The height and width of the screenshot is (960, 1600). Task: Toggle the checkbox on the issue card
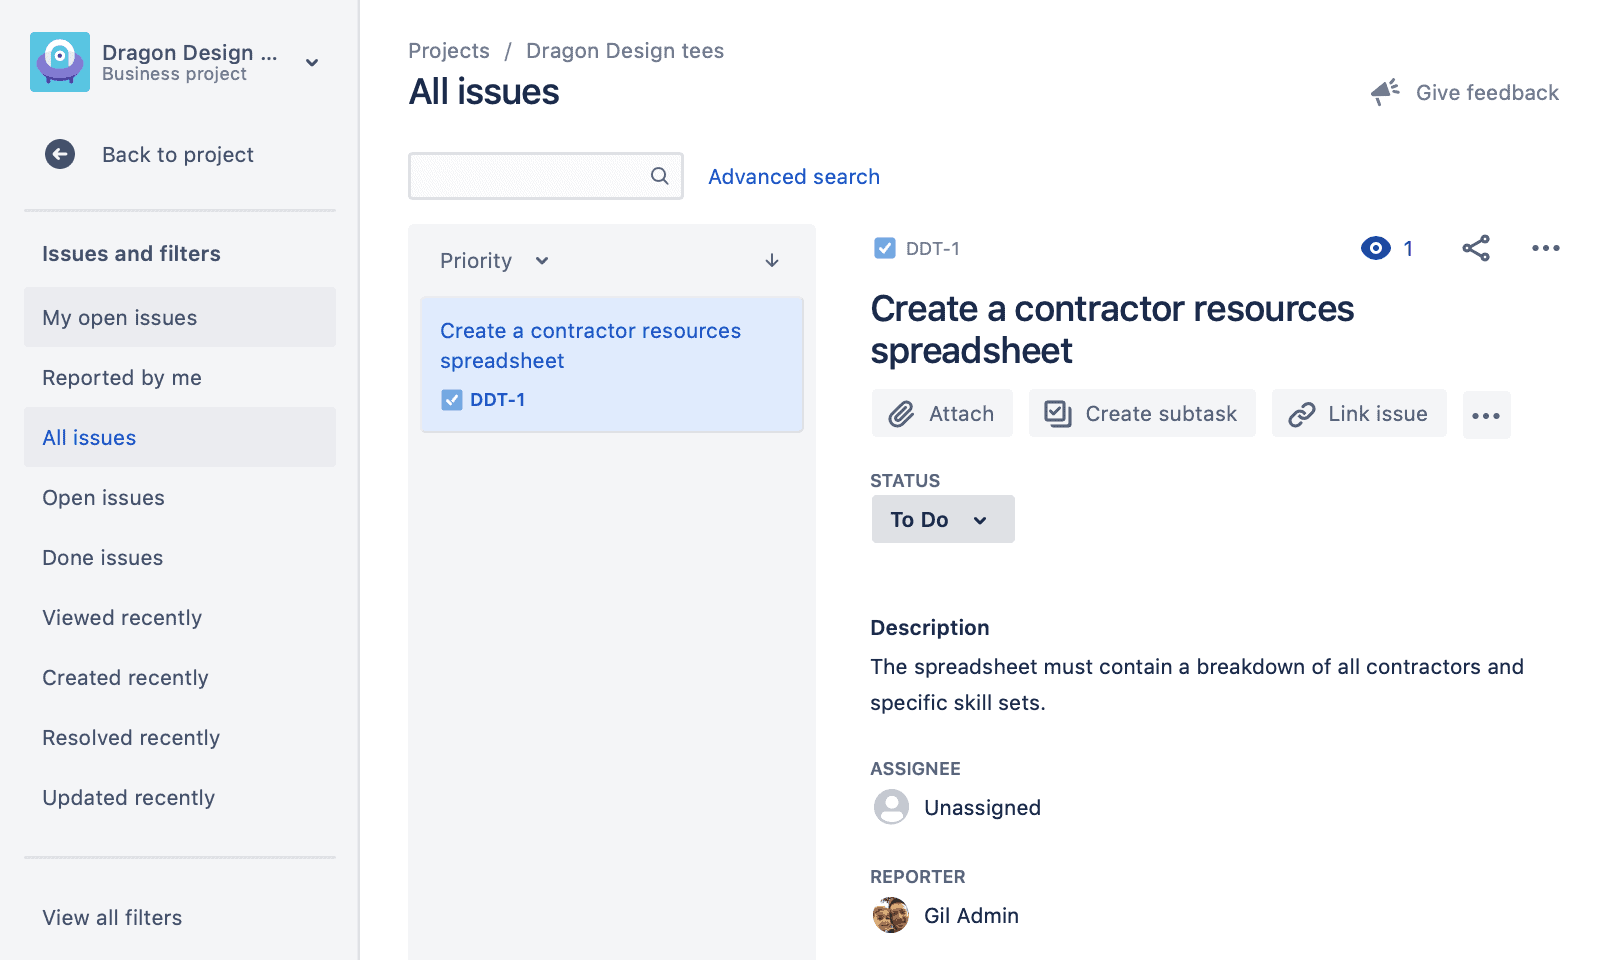[451, 399]
